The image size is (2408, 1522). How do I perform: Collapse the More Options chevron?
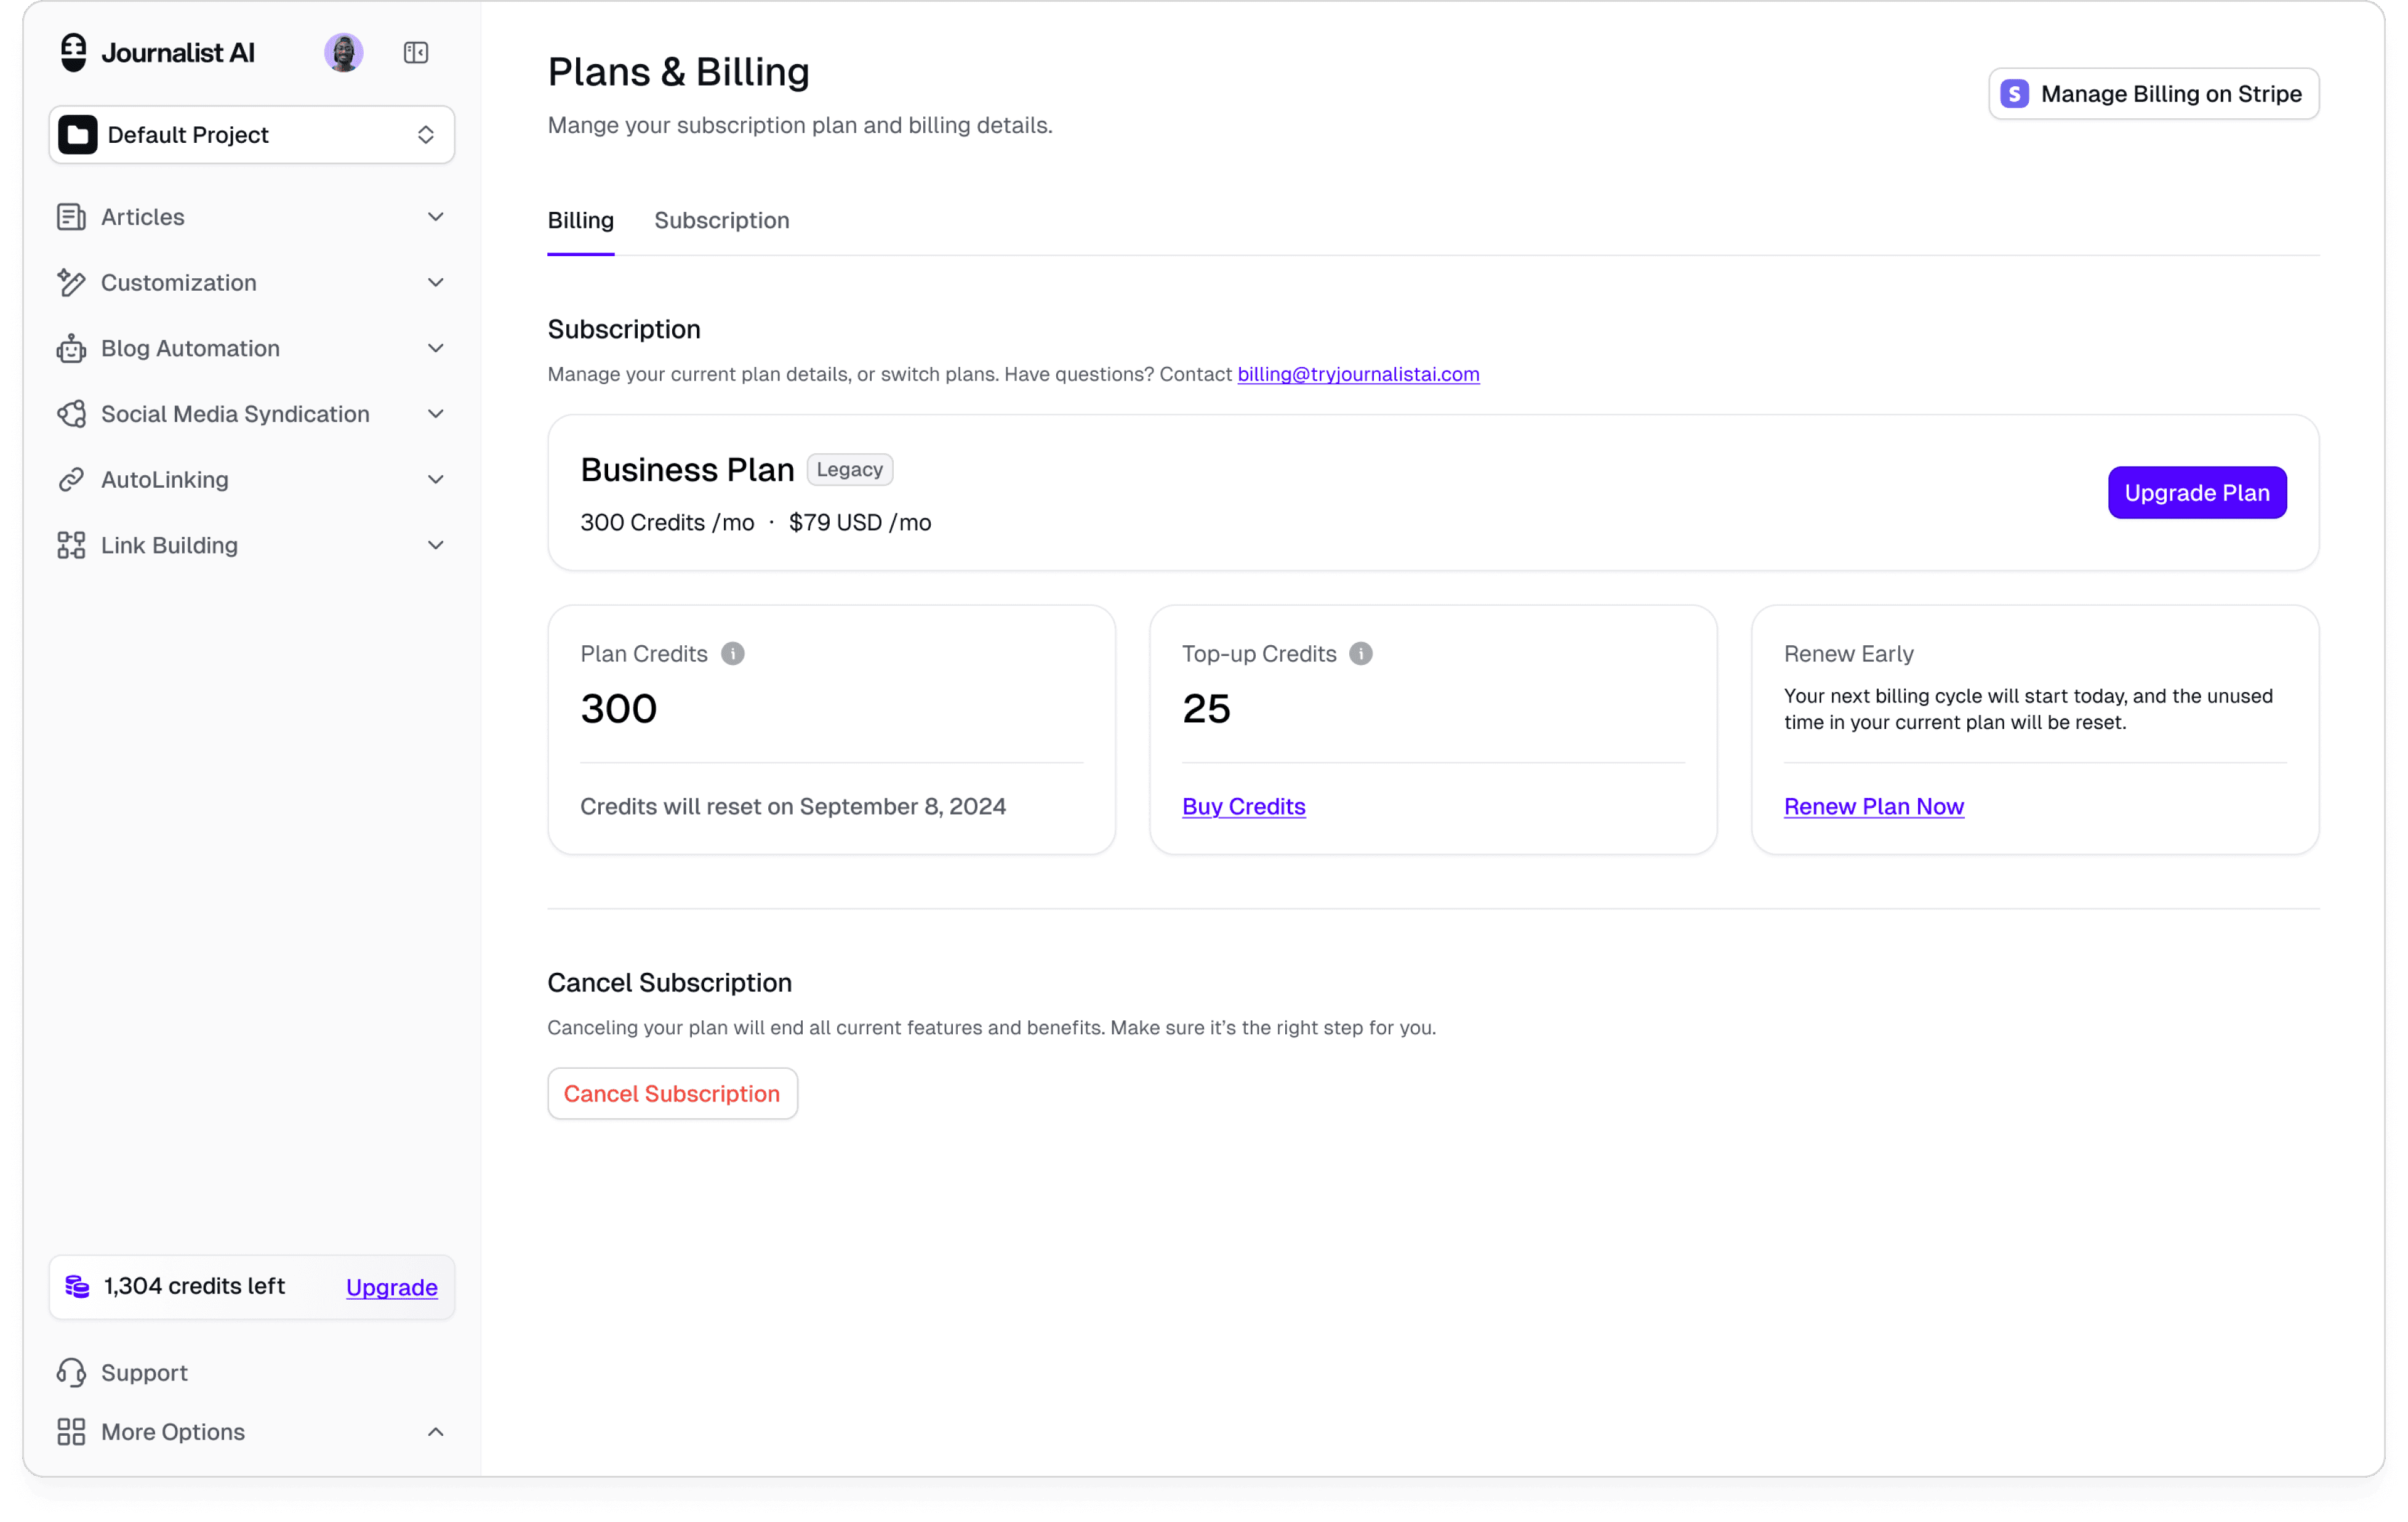pyautogui.click(x=435, y=1432)
